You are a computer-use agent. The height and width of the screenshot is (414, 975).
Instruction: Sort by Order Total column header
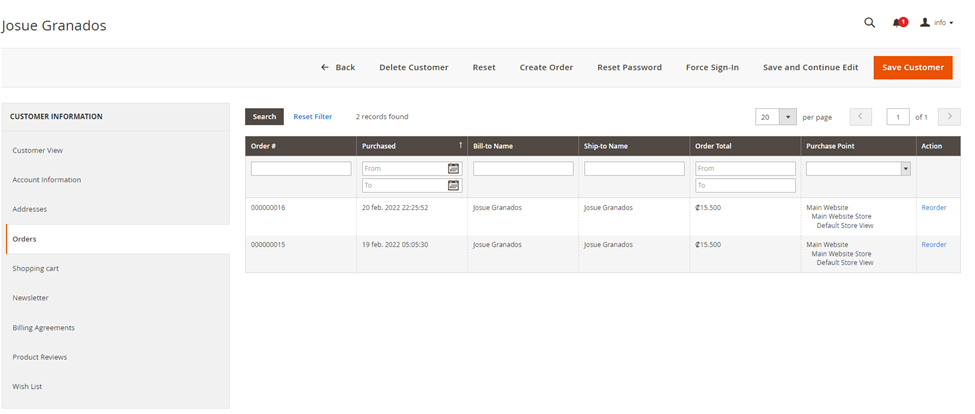point(745,146)
